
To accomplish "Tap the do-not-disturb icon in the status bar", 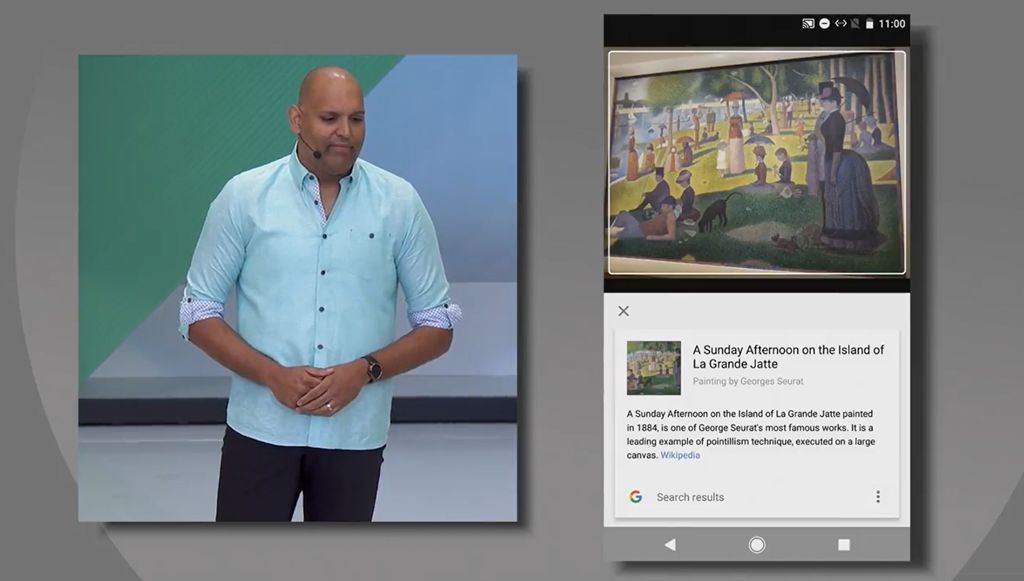I will (x=825, y=24).
